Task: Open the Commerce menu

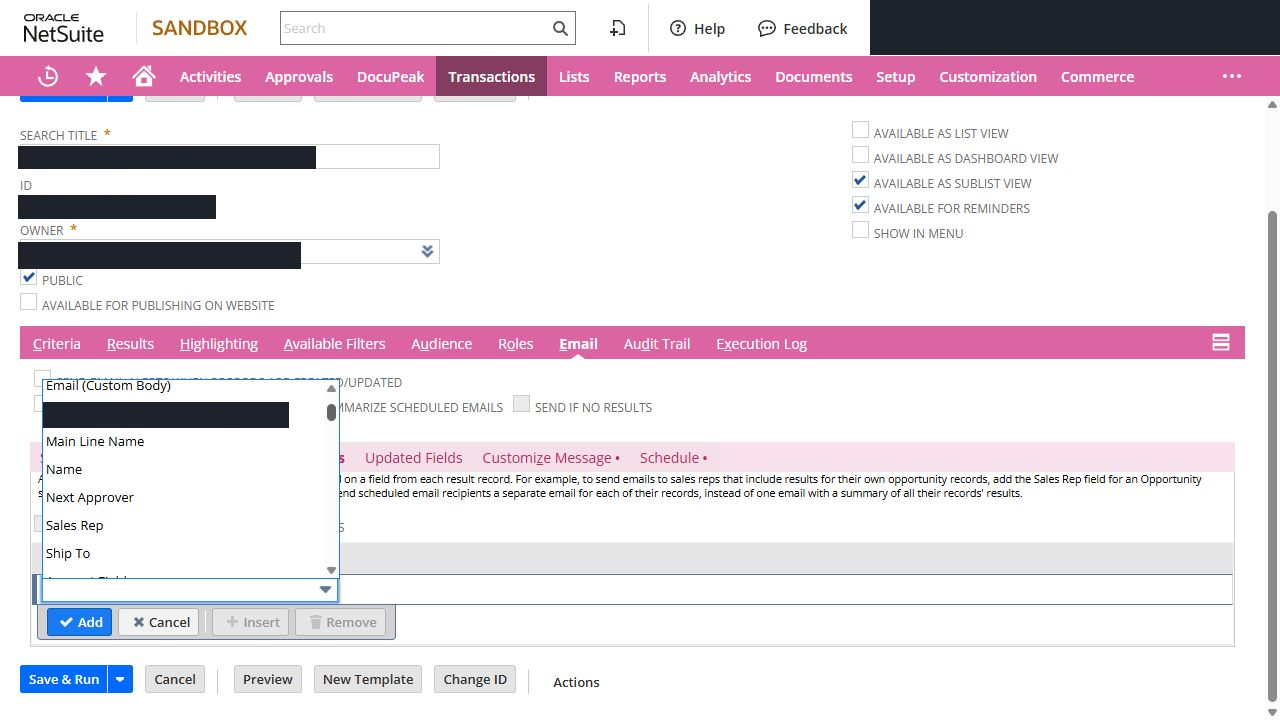Action: 1097,76
